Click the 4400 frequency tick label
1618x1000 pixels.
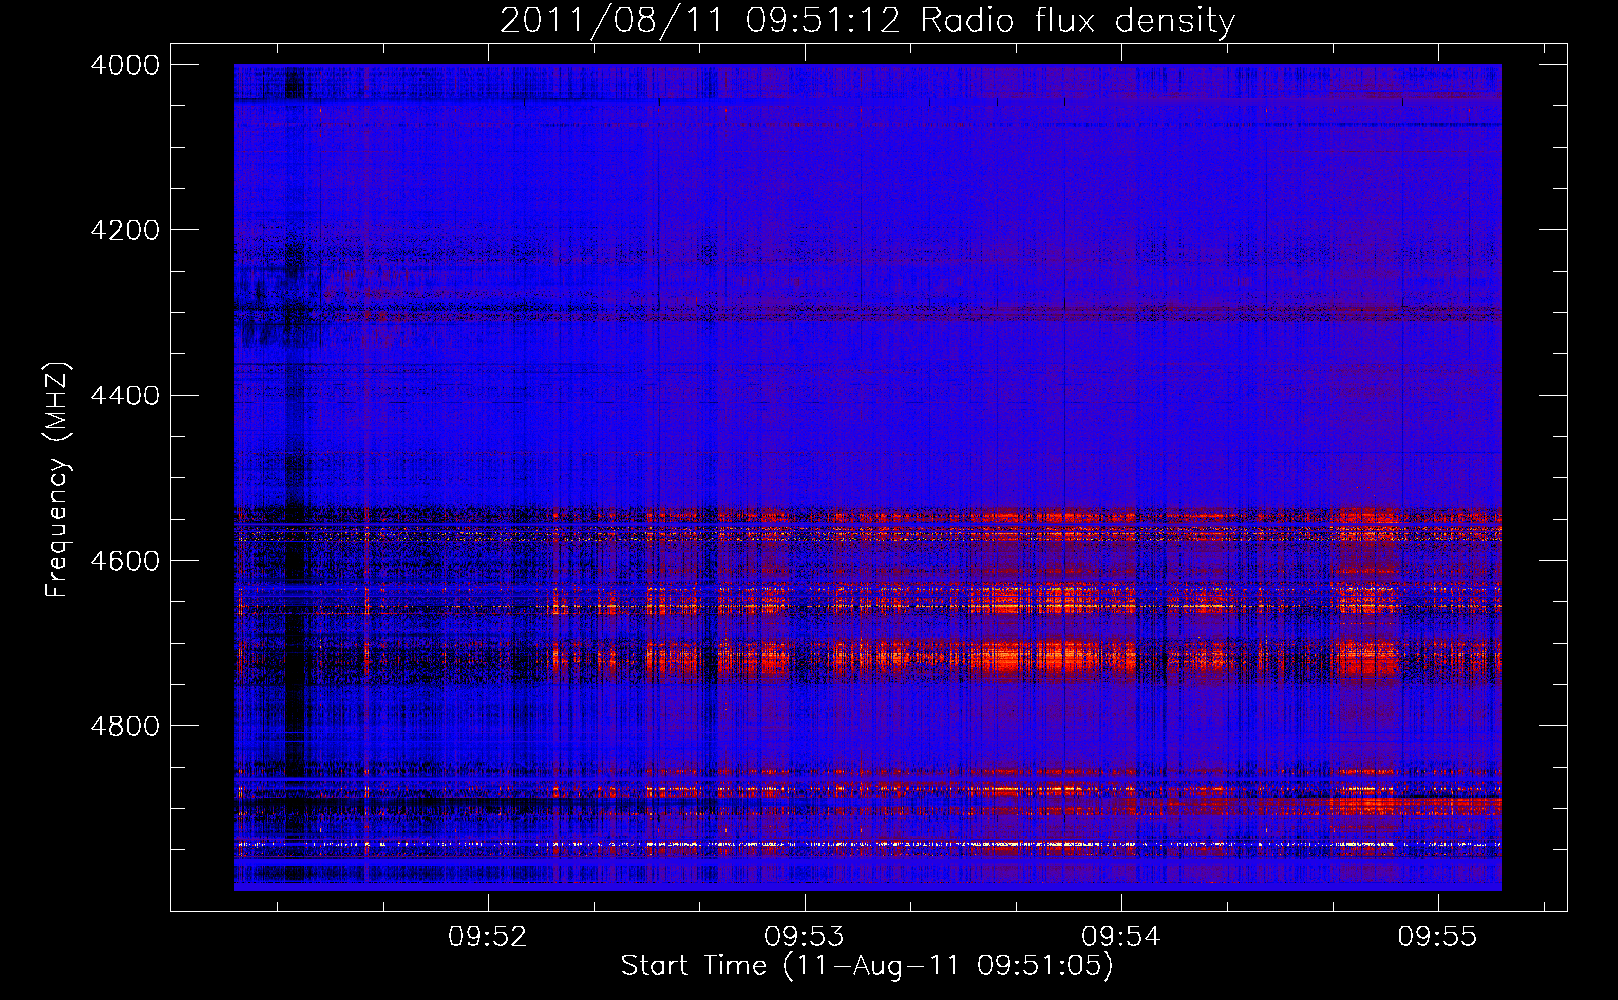(x=125, y=396)
